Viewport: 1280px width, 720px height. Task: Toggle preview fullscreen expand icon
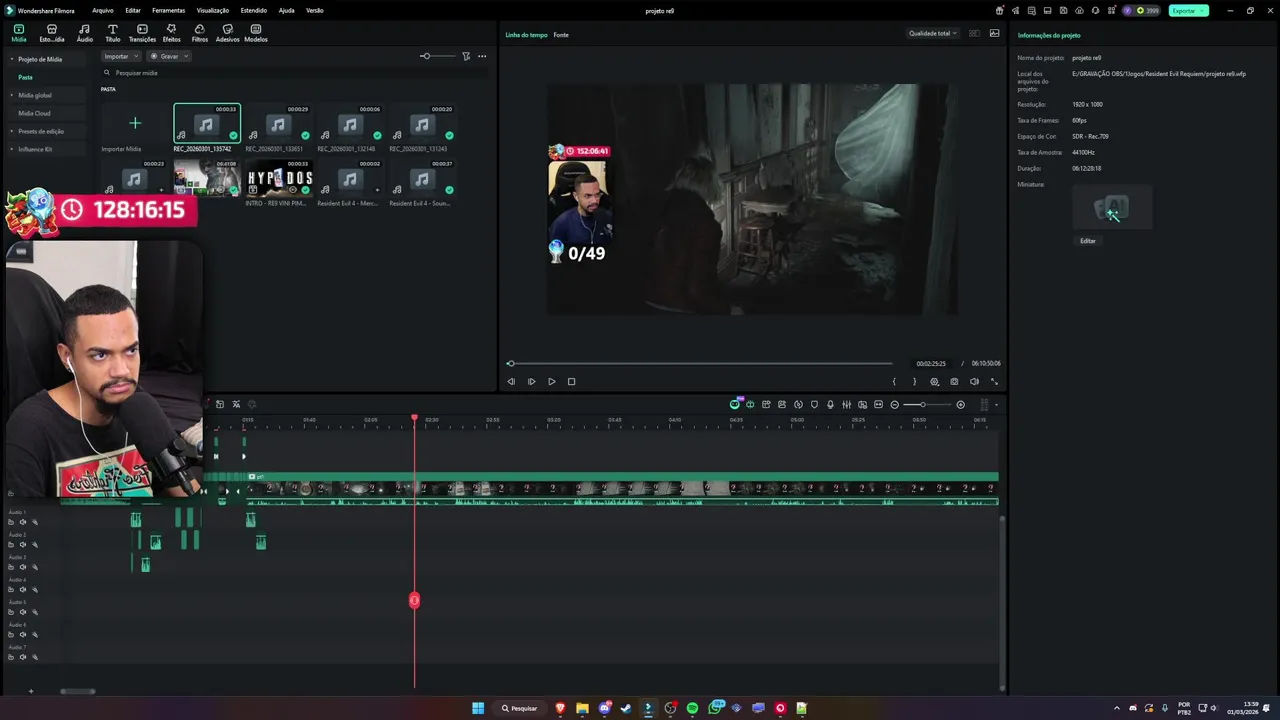pyautogui.click(x=994, y=381)
